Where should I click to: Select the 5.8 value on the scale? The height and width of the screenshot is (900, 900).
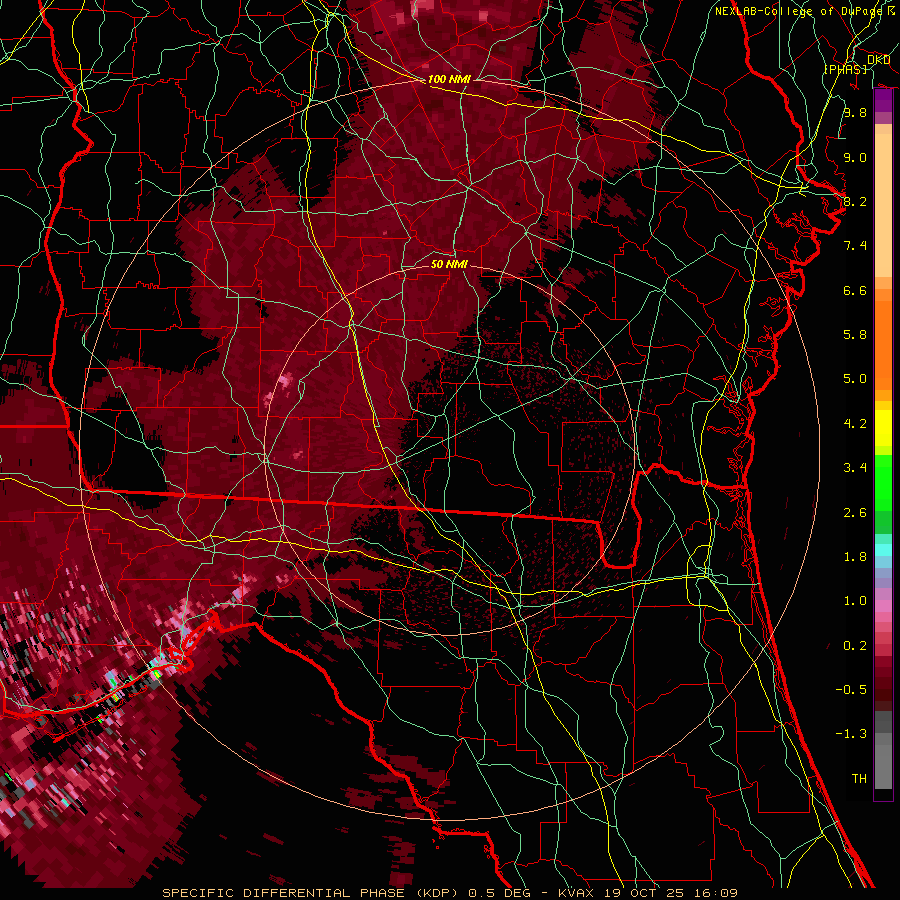(x=855, y=335)
